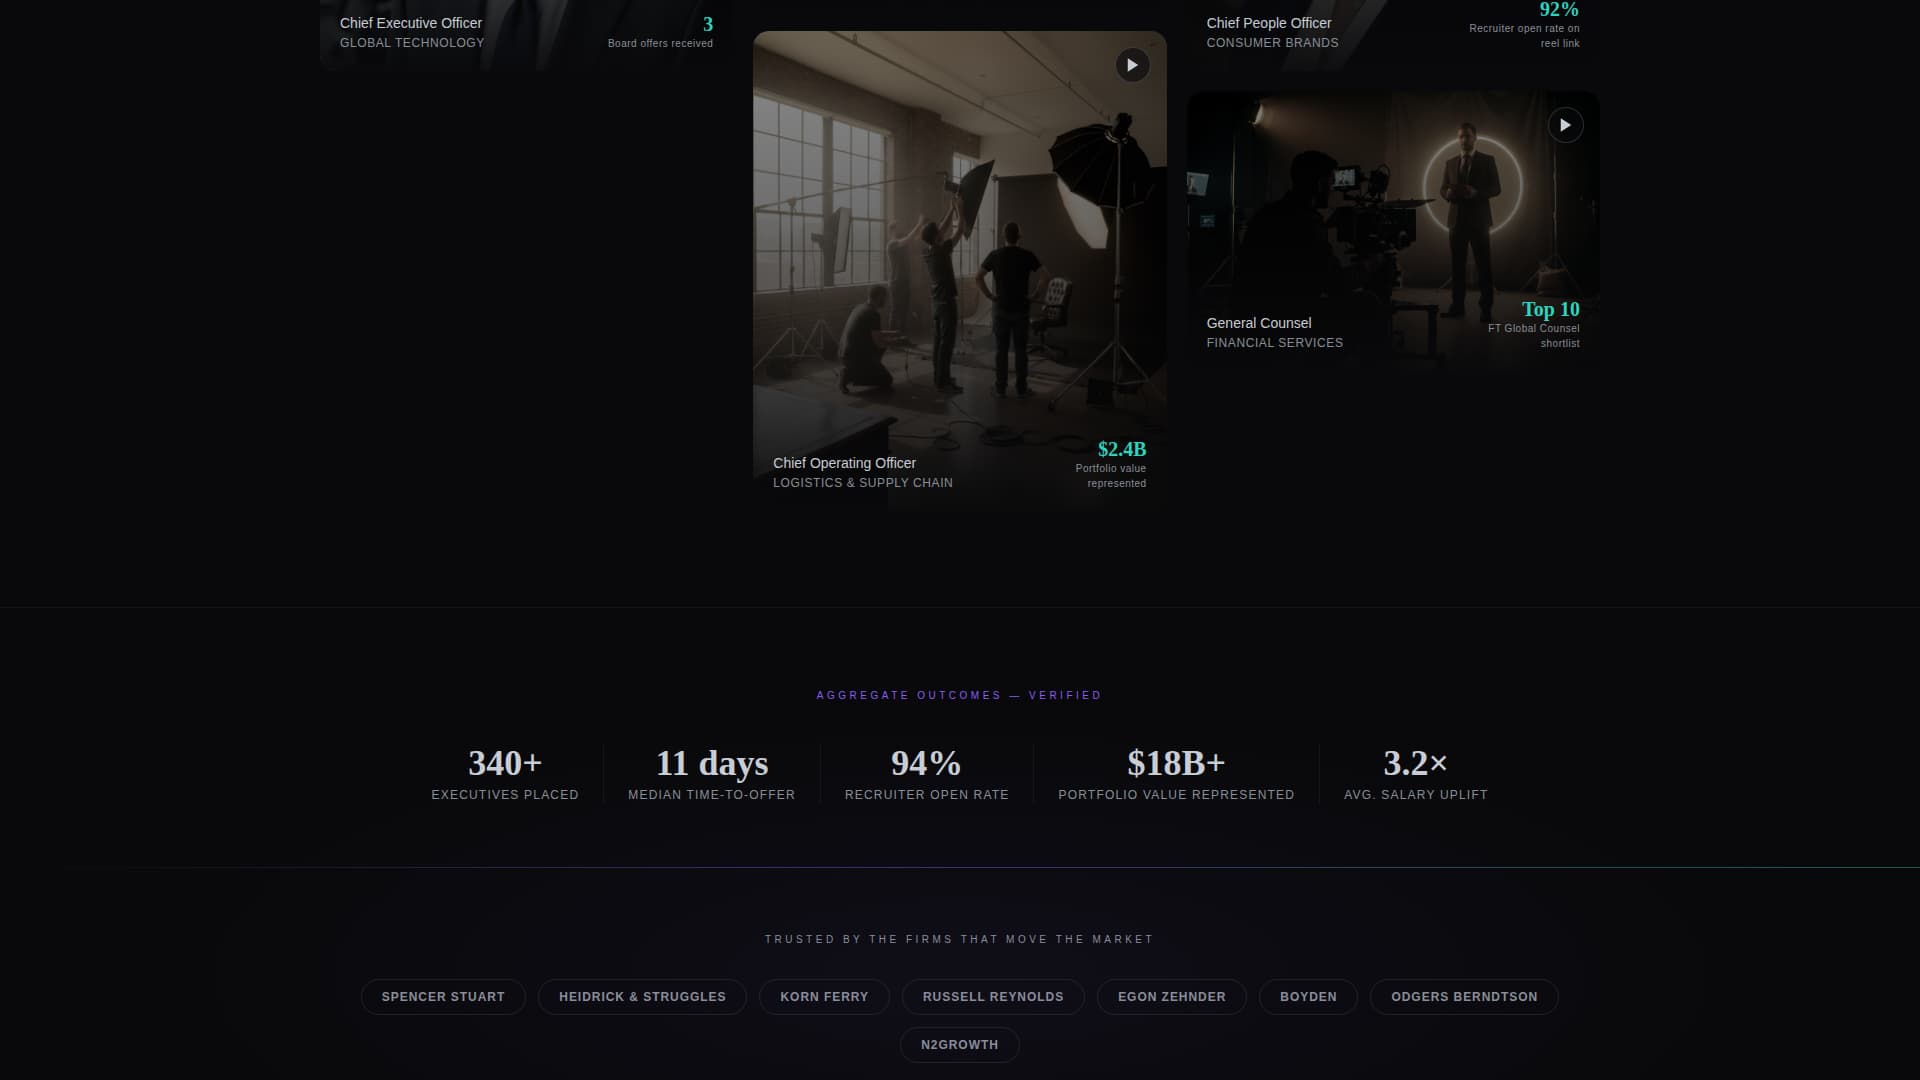
Task: Click the 340+ executives placed stat
Action: coord(505,774)
